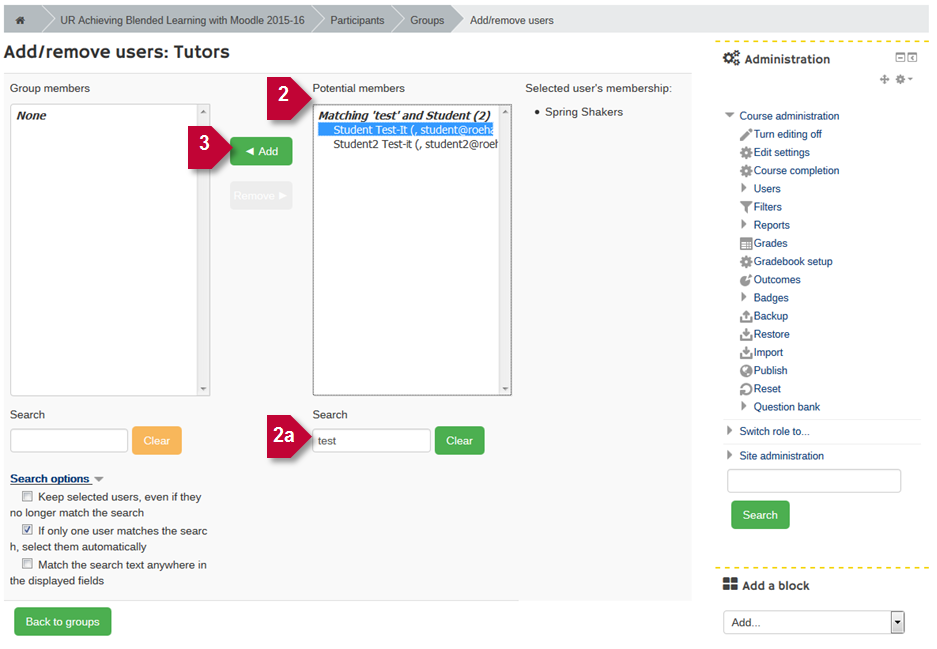Click the Outcomes icon
Screen dimensions: 937x649
[746, 280]
